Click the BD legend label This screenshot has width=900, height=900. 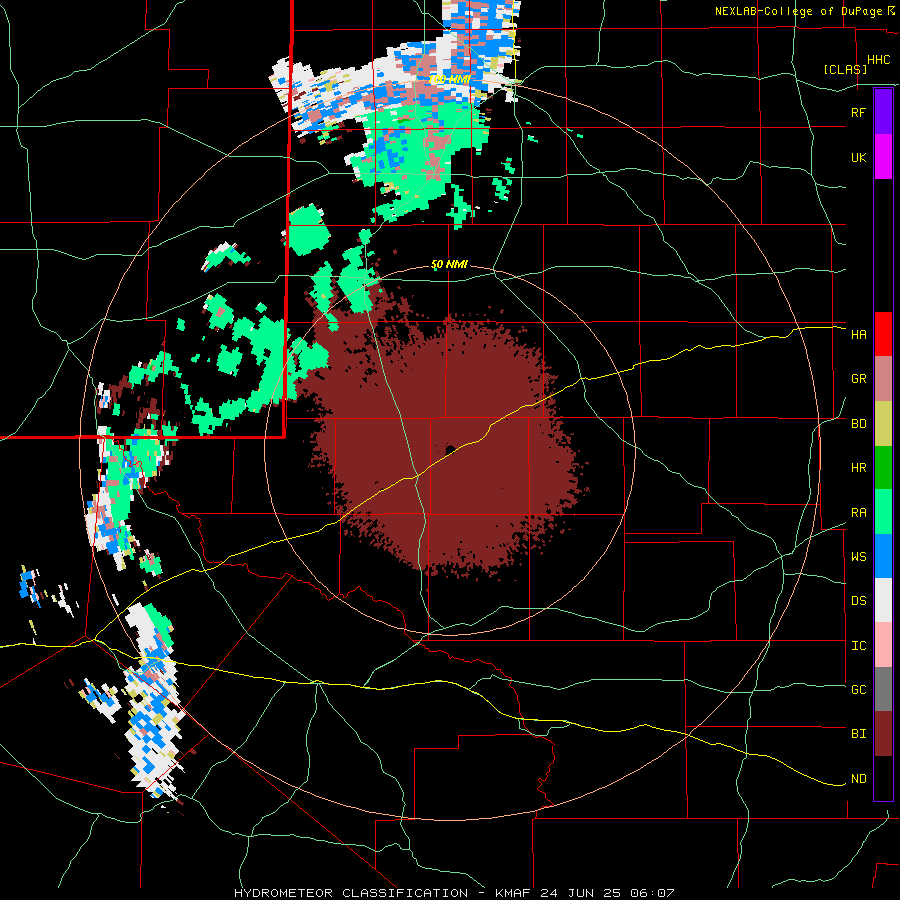[858, 424]
